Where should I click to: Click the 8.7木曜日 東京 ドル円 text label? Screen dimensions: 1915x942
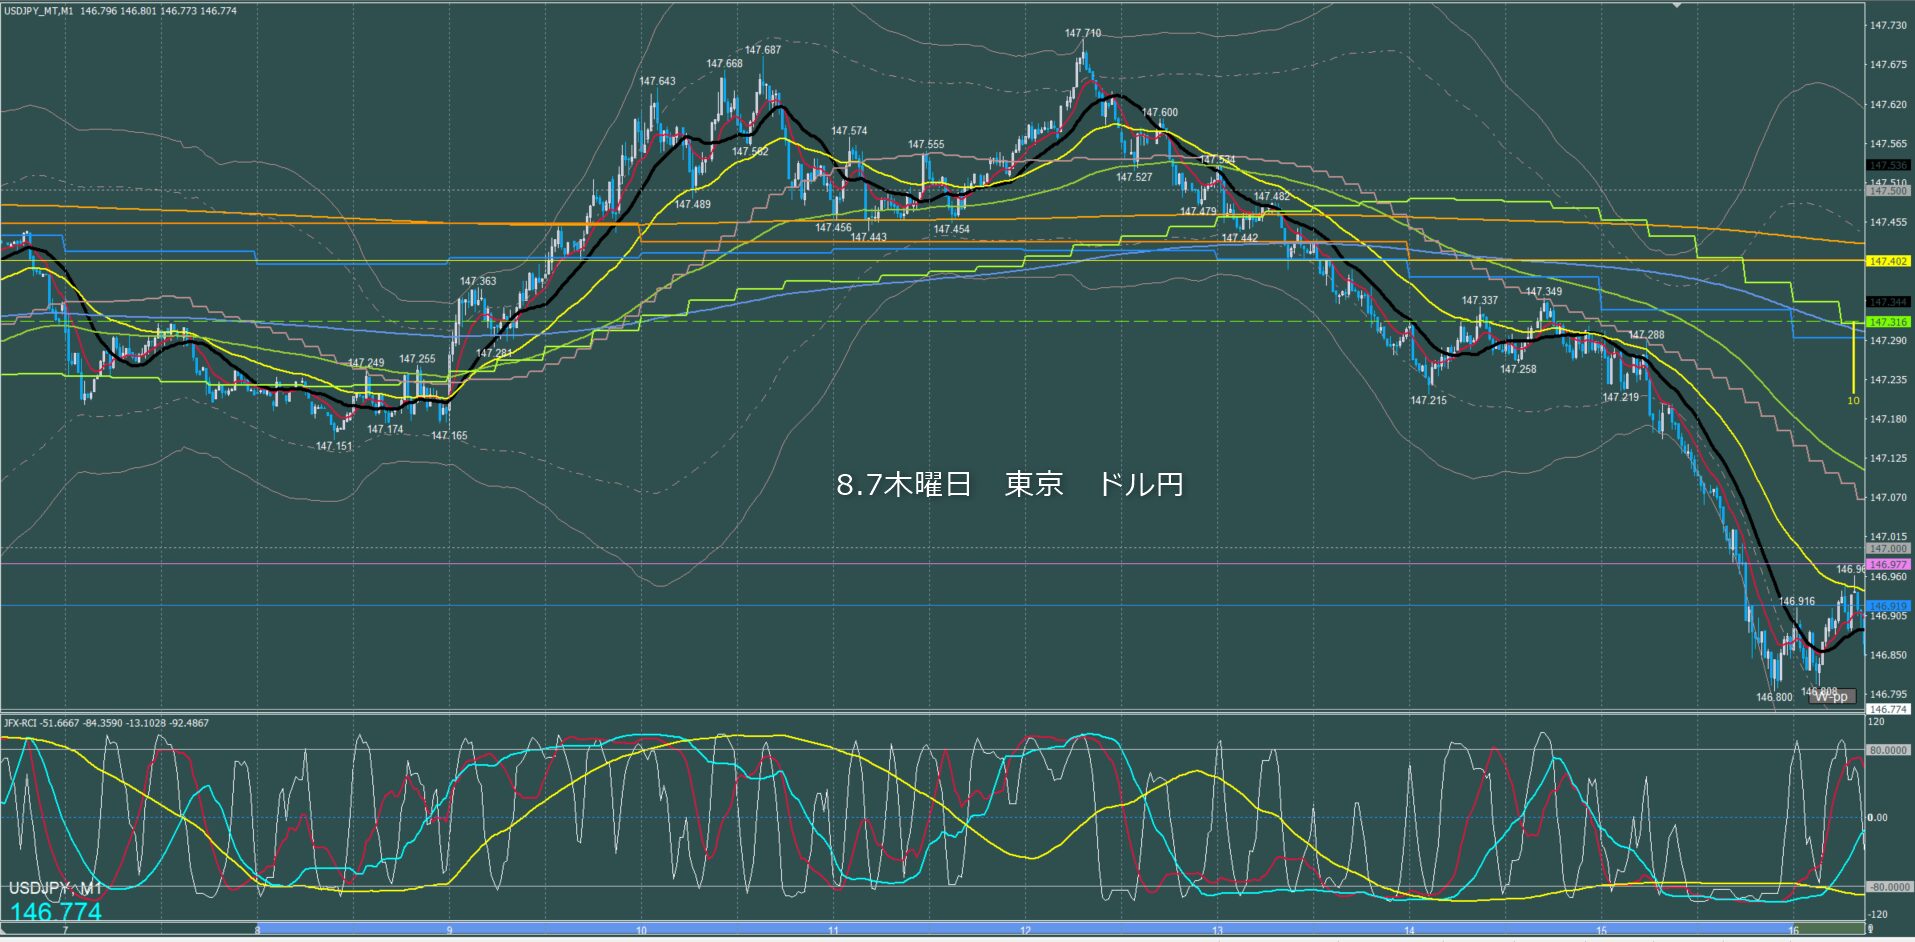[1010, 485]
